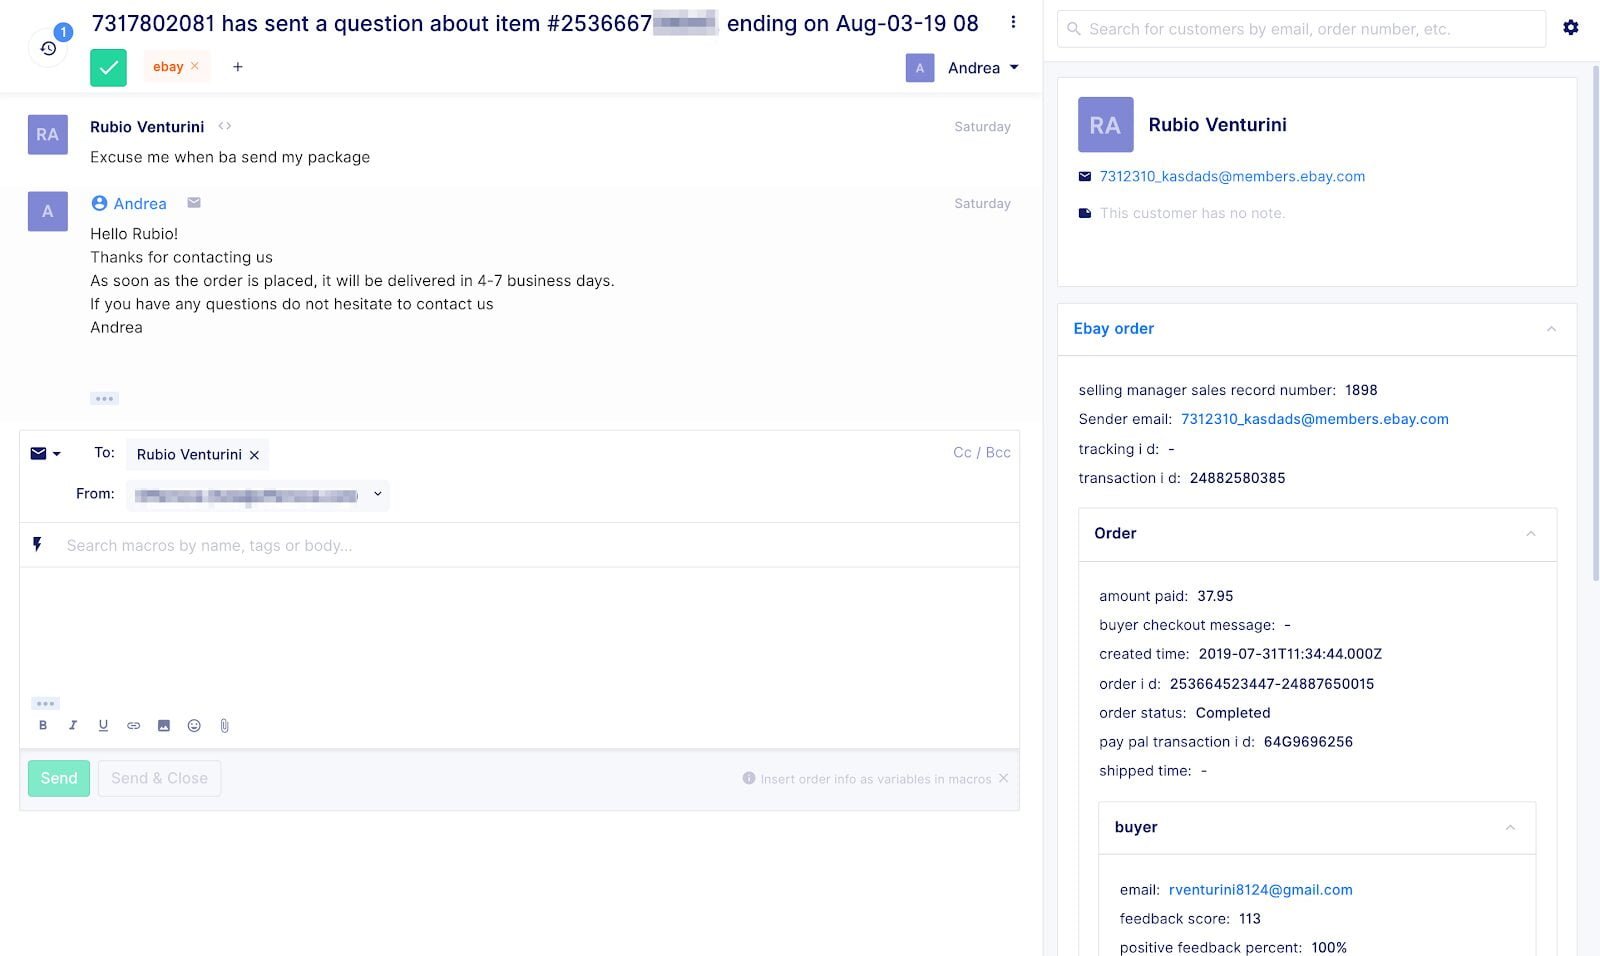Collapse the buyer subsection
This screenshot has width=1600, height=956.
tap(1510, 828)
